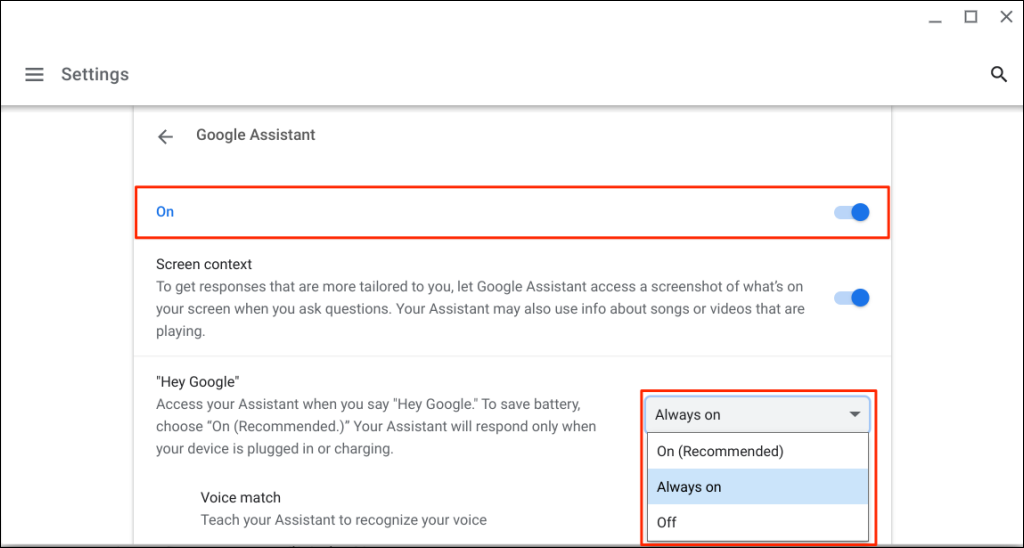Click the Google Assistant page heading
Image resolution: width=1024 pixels, height=548 pixels.
pyautogui.click(x=255, y=135)
